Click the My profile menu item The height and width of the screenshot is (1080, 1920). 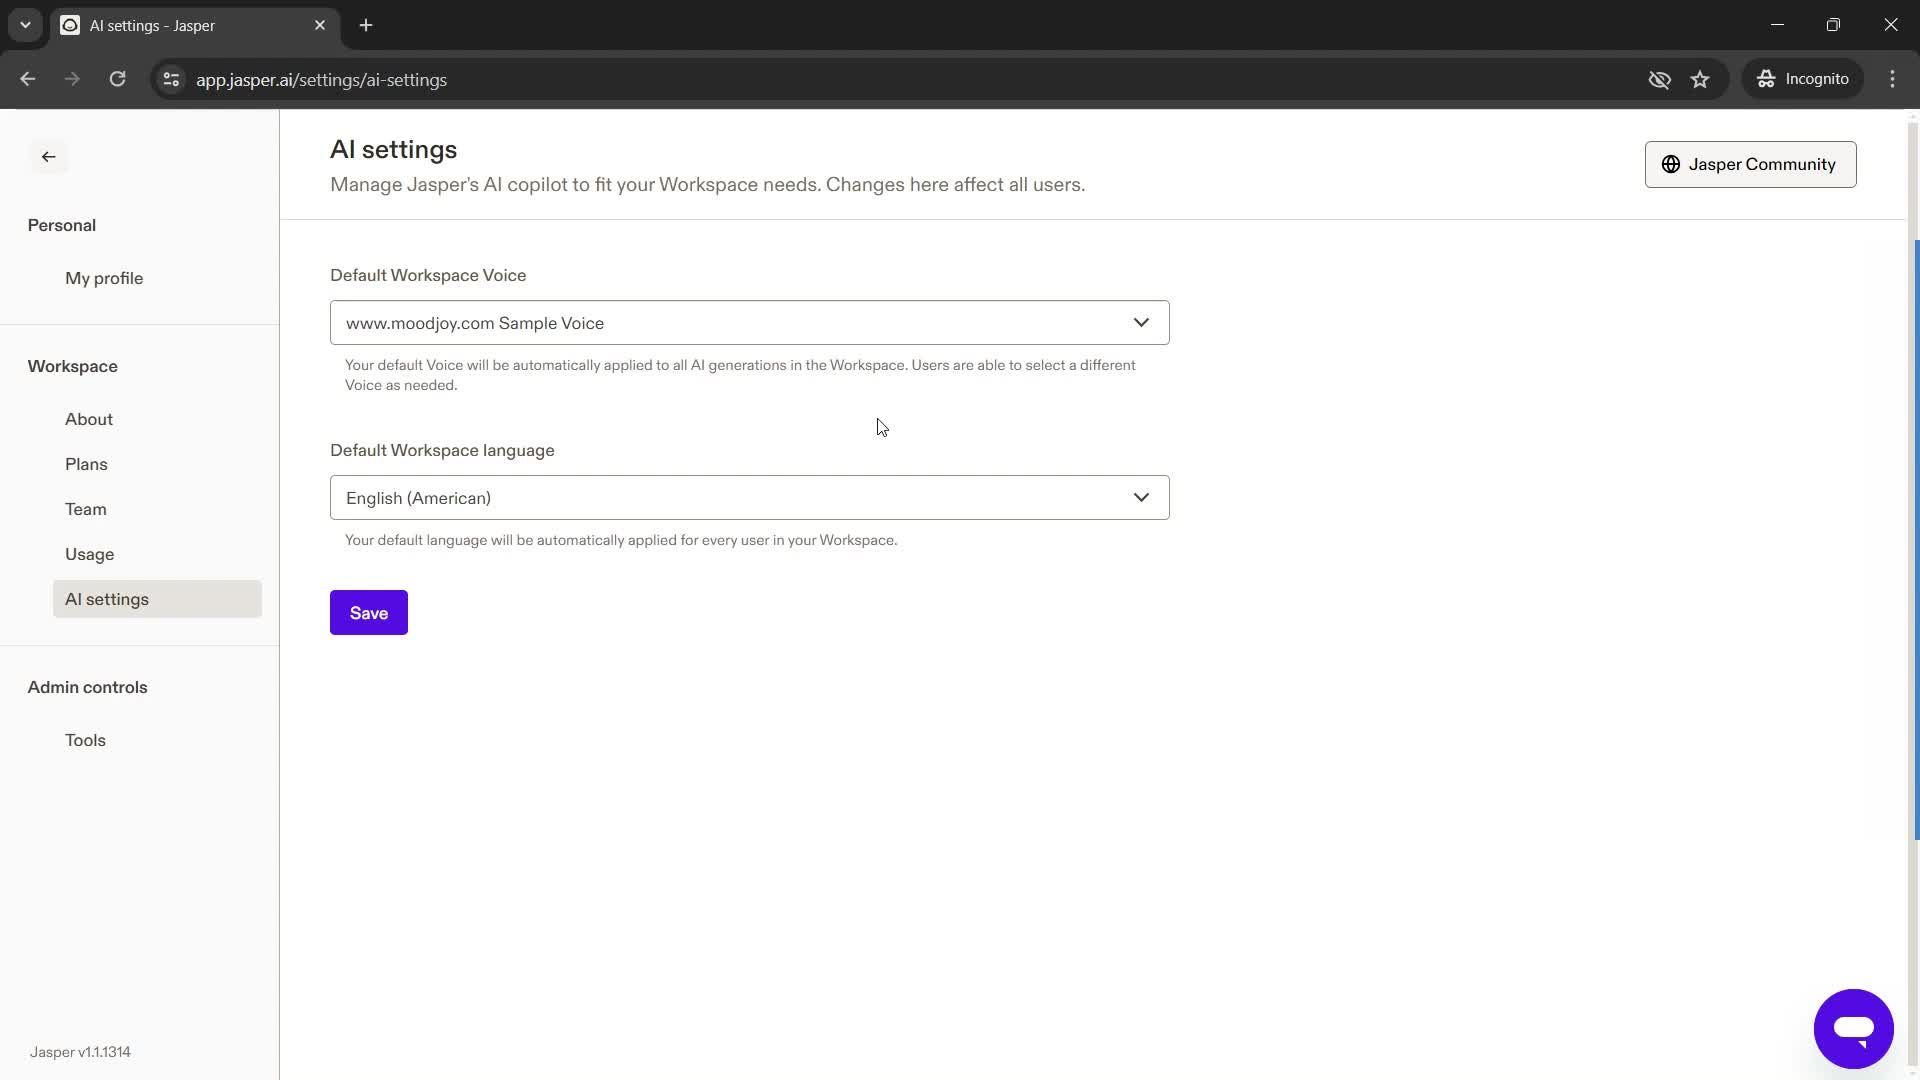point(104,277)
